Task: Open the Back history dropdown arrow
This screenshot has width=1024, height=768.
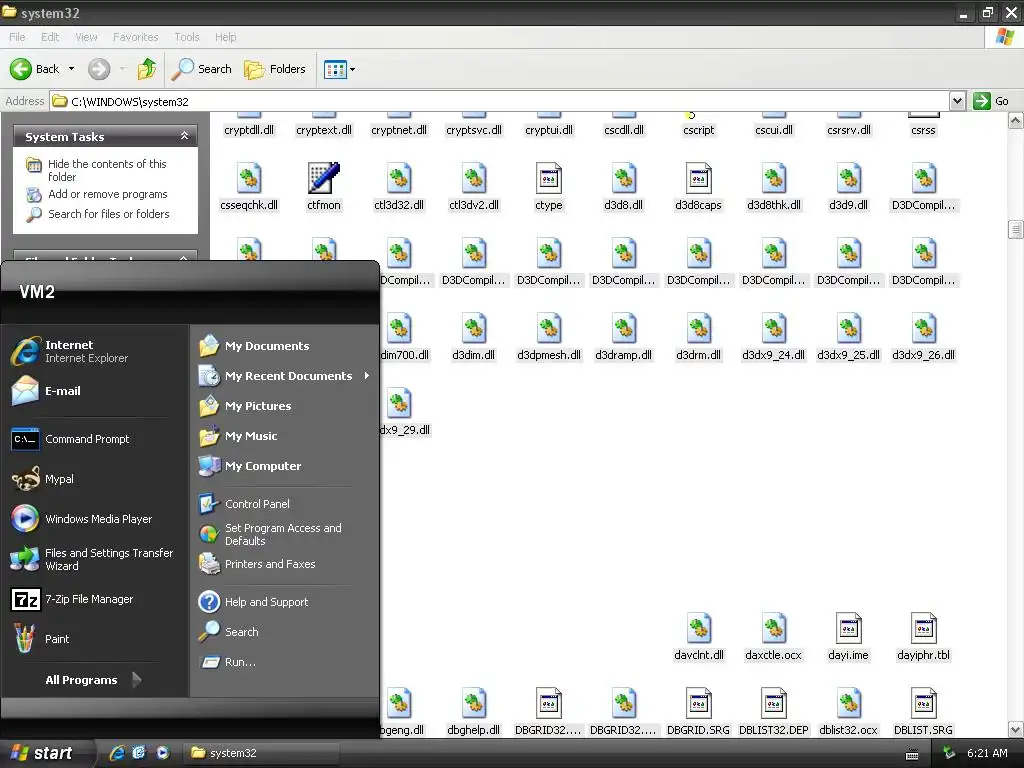Action: coord(71,69)
